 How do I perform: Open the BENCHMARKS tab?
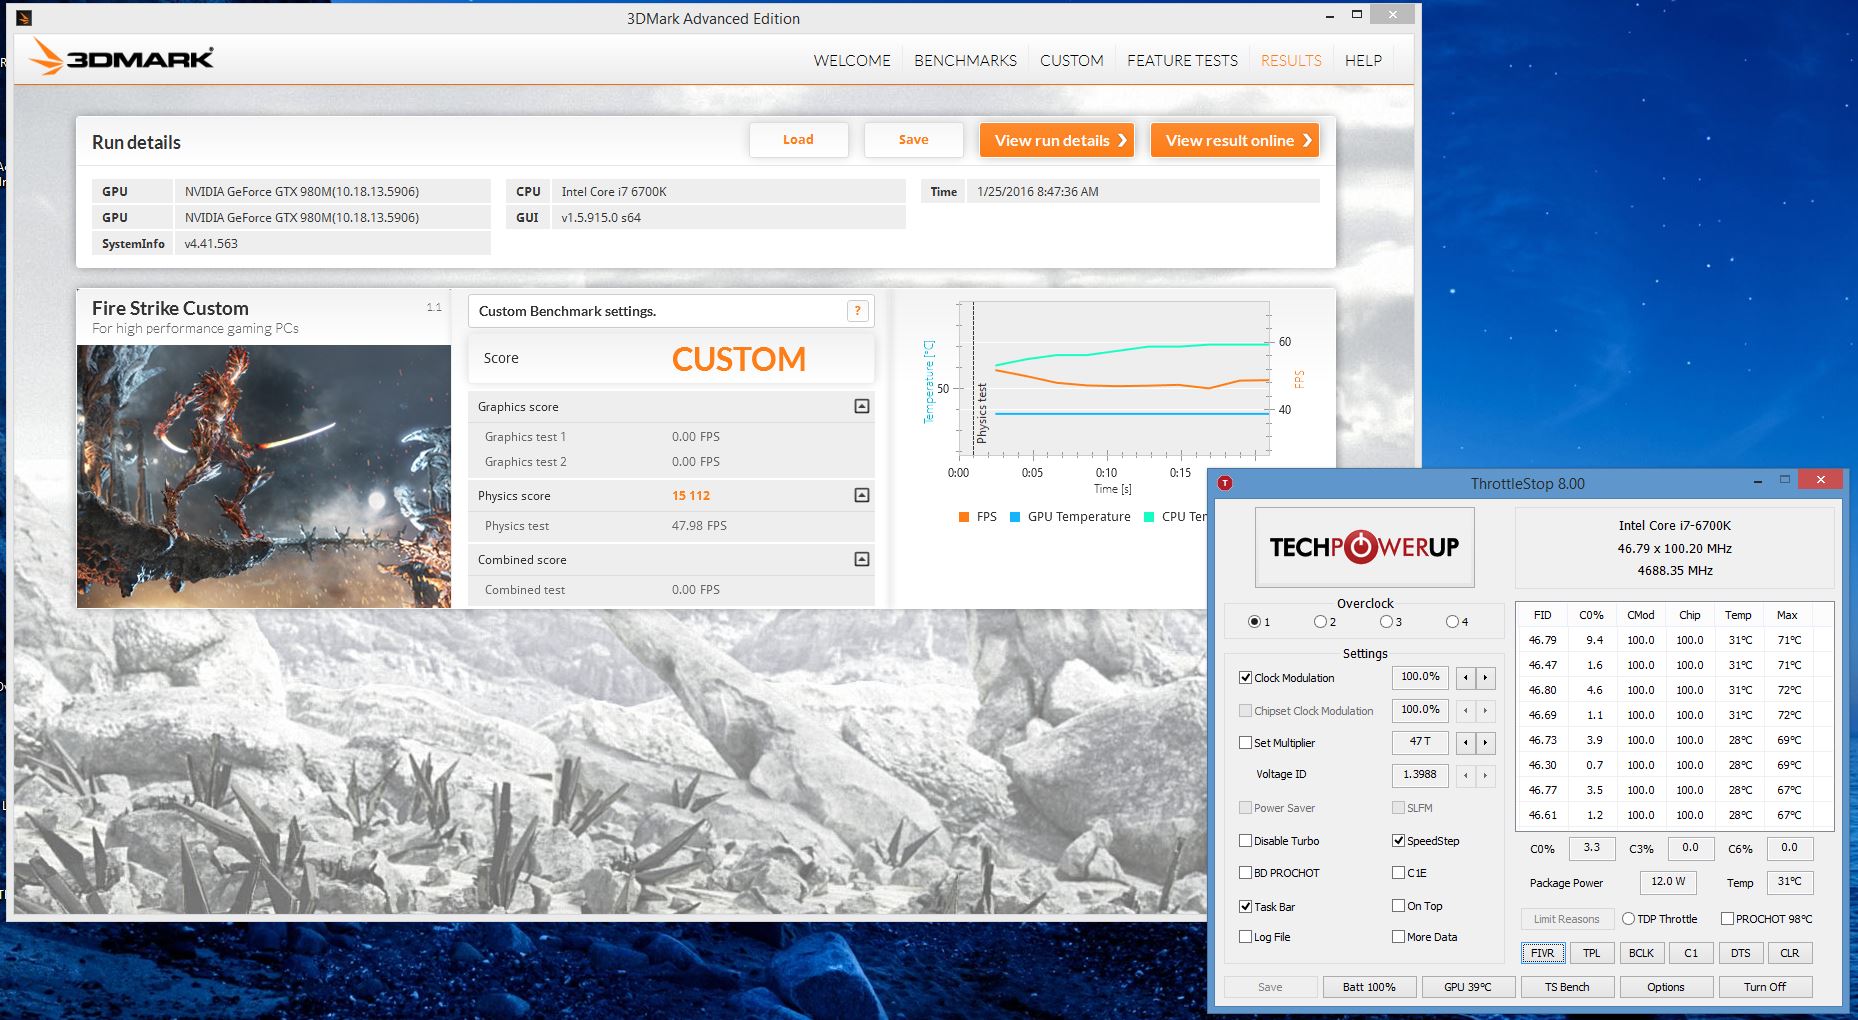[965, 61]
